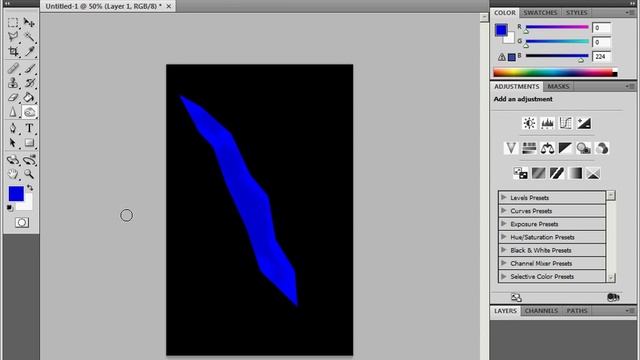Select the Eraser tool
Screen dimensions: 640x360
coord(13,98)
